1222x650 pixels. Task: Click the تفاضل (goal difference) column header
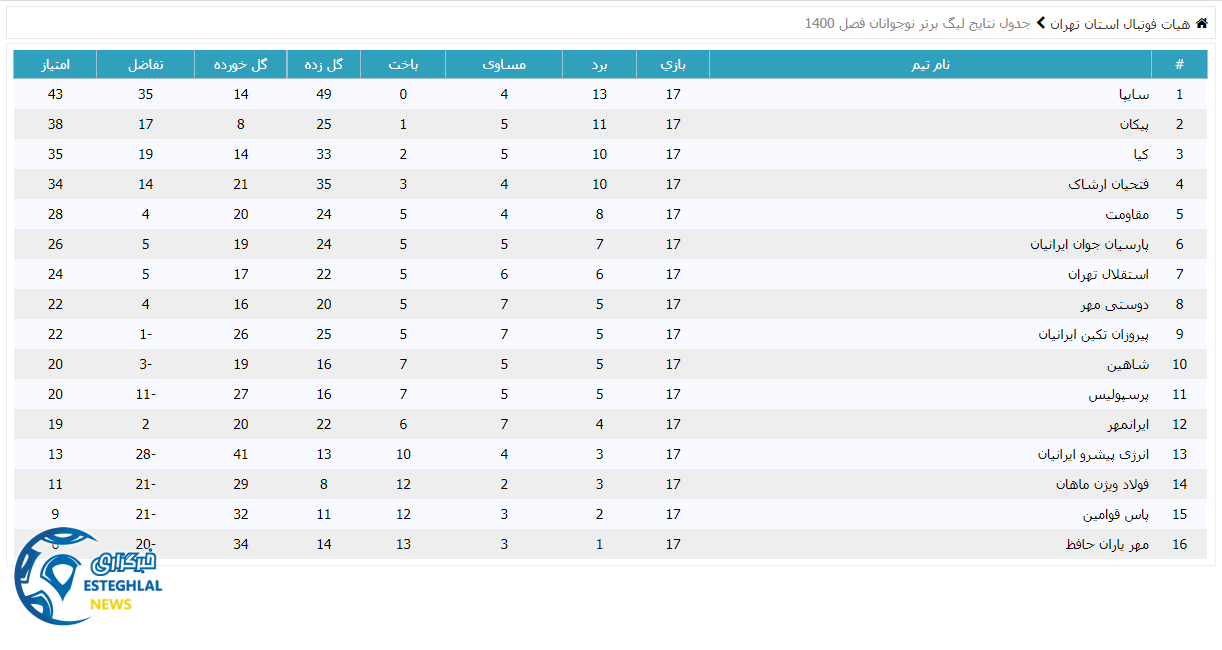coord(146,64)
